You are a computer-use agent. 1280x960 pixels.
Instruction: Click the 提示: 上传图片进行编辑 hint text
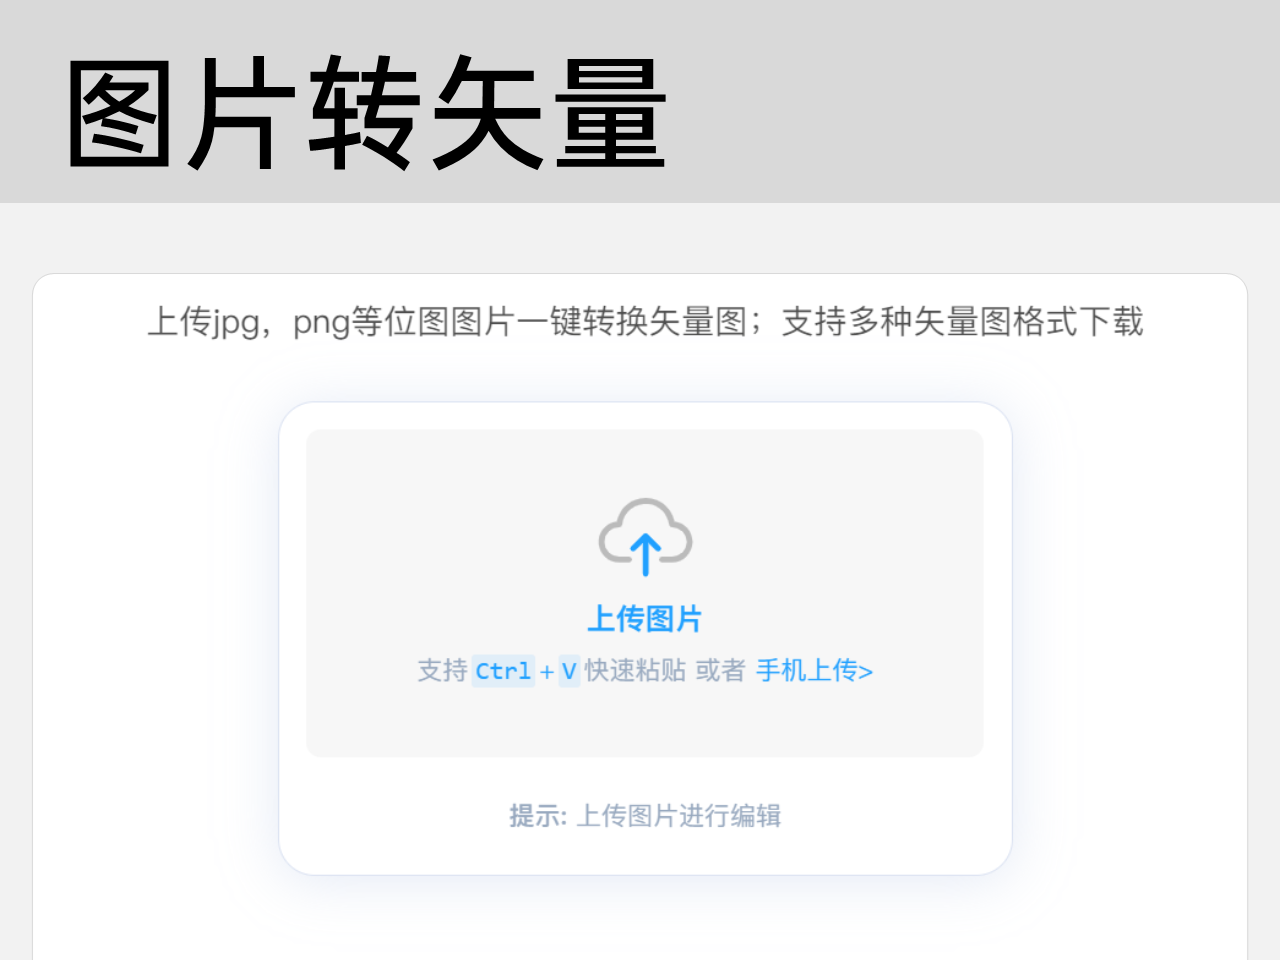tap(645, 816)
